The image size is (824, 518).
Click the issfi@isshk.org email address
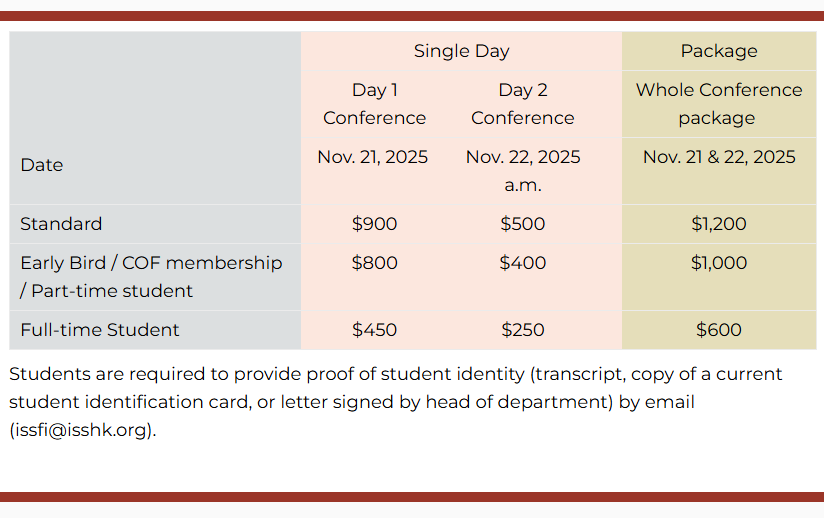(83, 431)
